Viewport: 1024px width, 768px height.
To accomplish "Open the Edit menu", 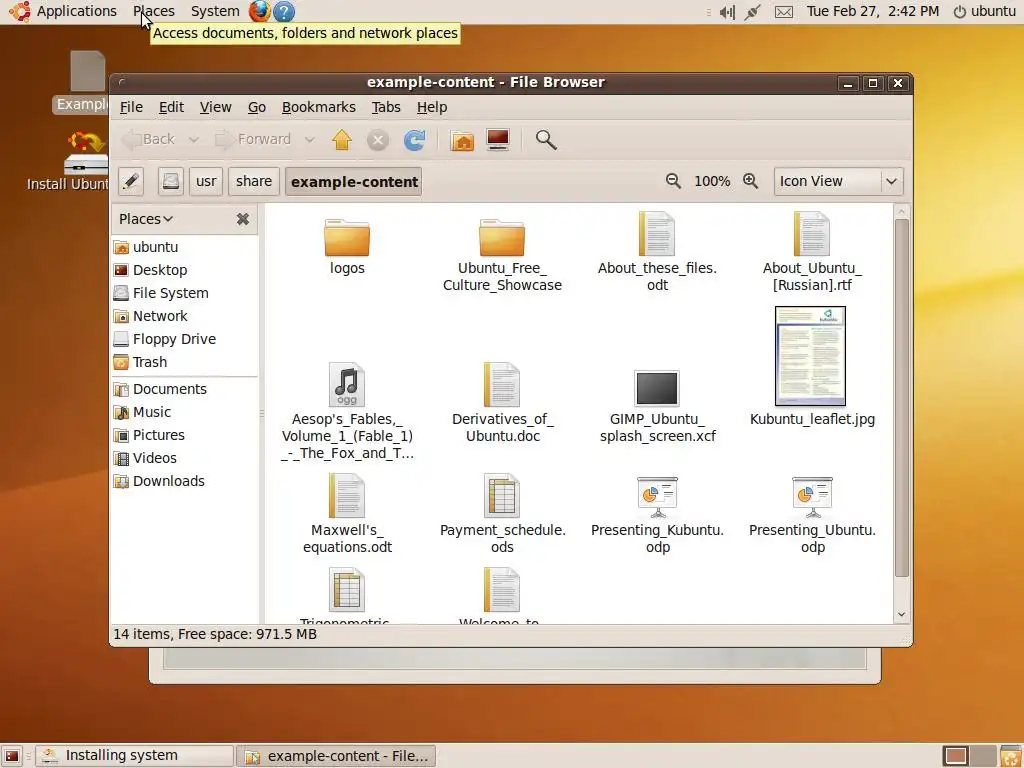I will 171,107.
